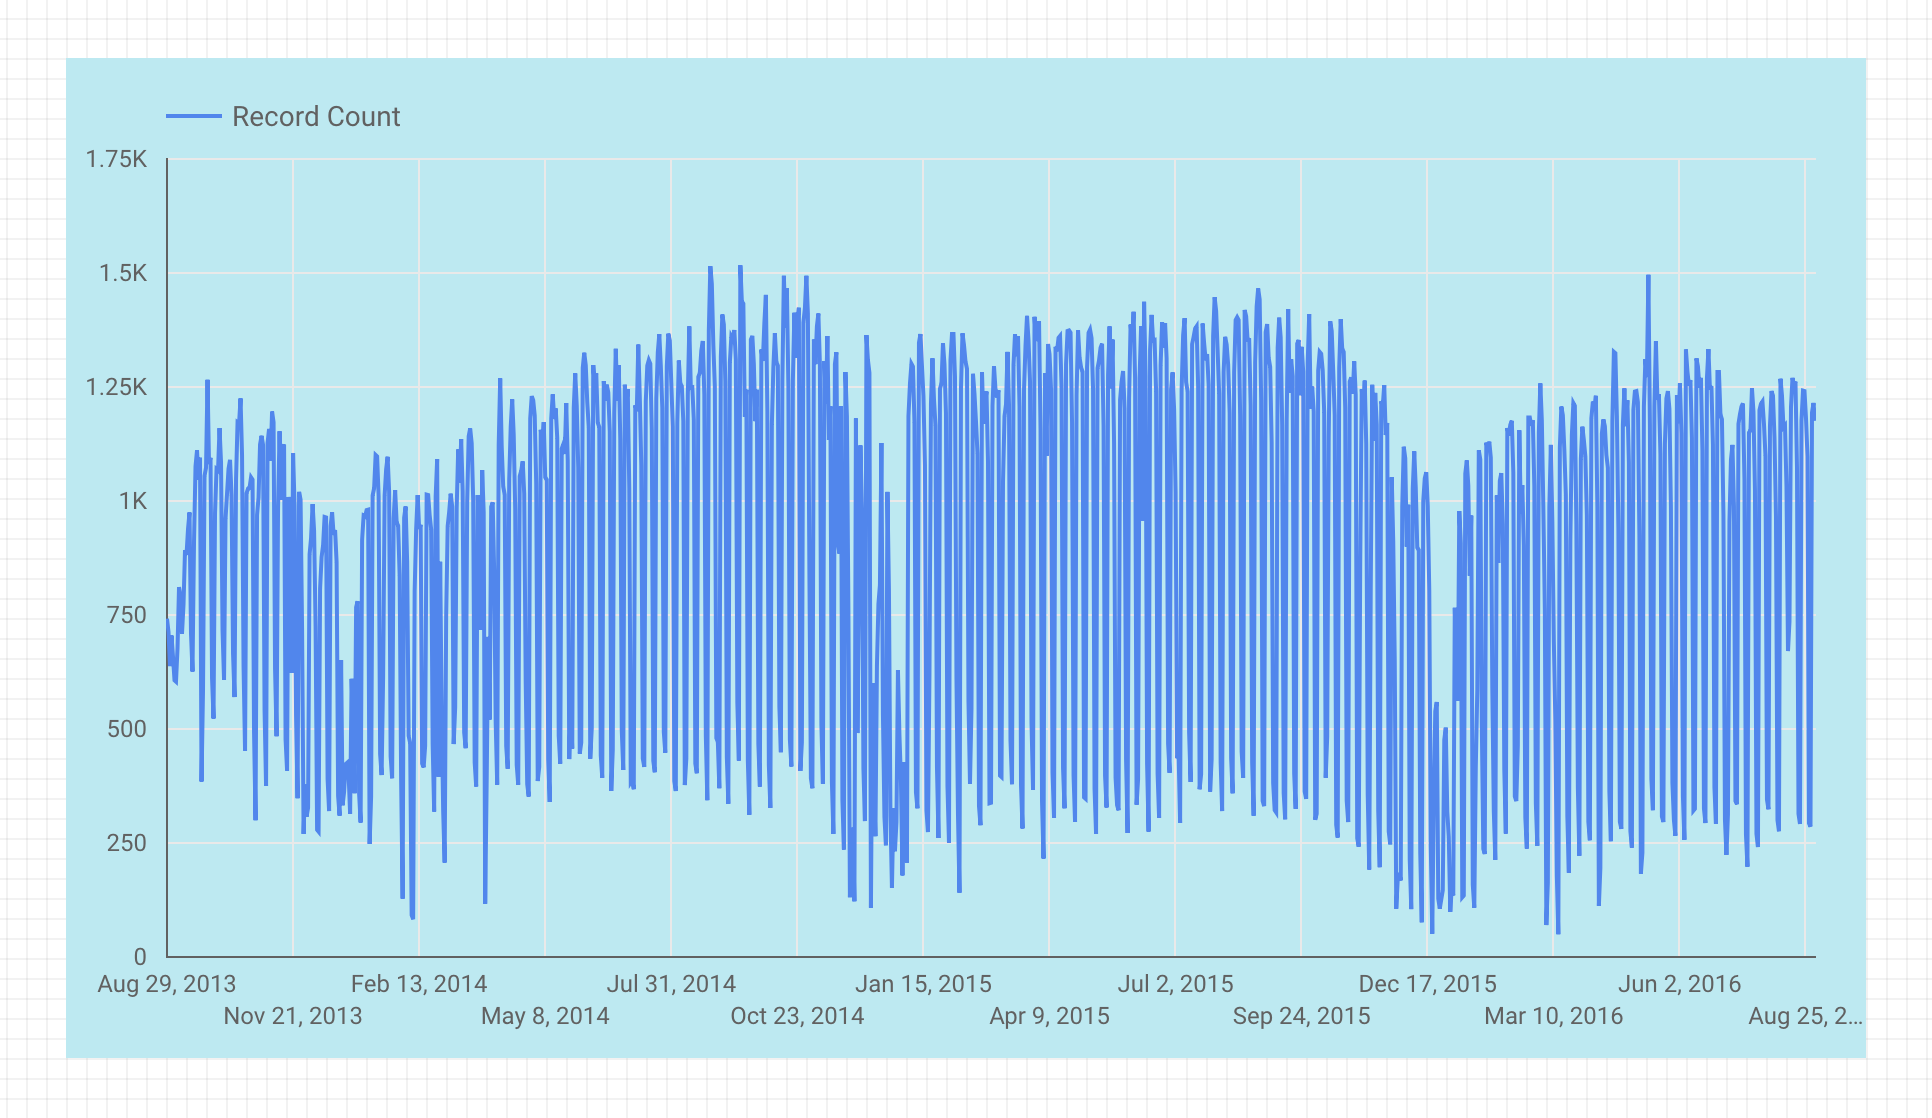Click the Sep 24, 2015 date label
1932x1118 pixels.
coord(1301,1016)
